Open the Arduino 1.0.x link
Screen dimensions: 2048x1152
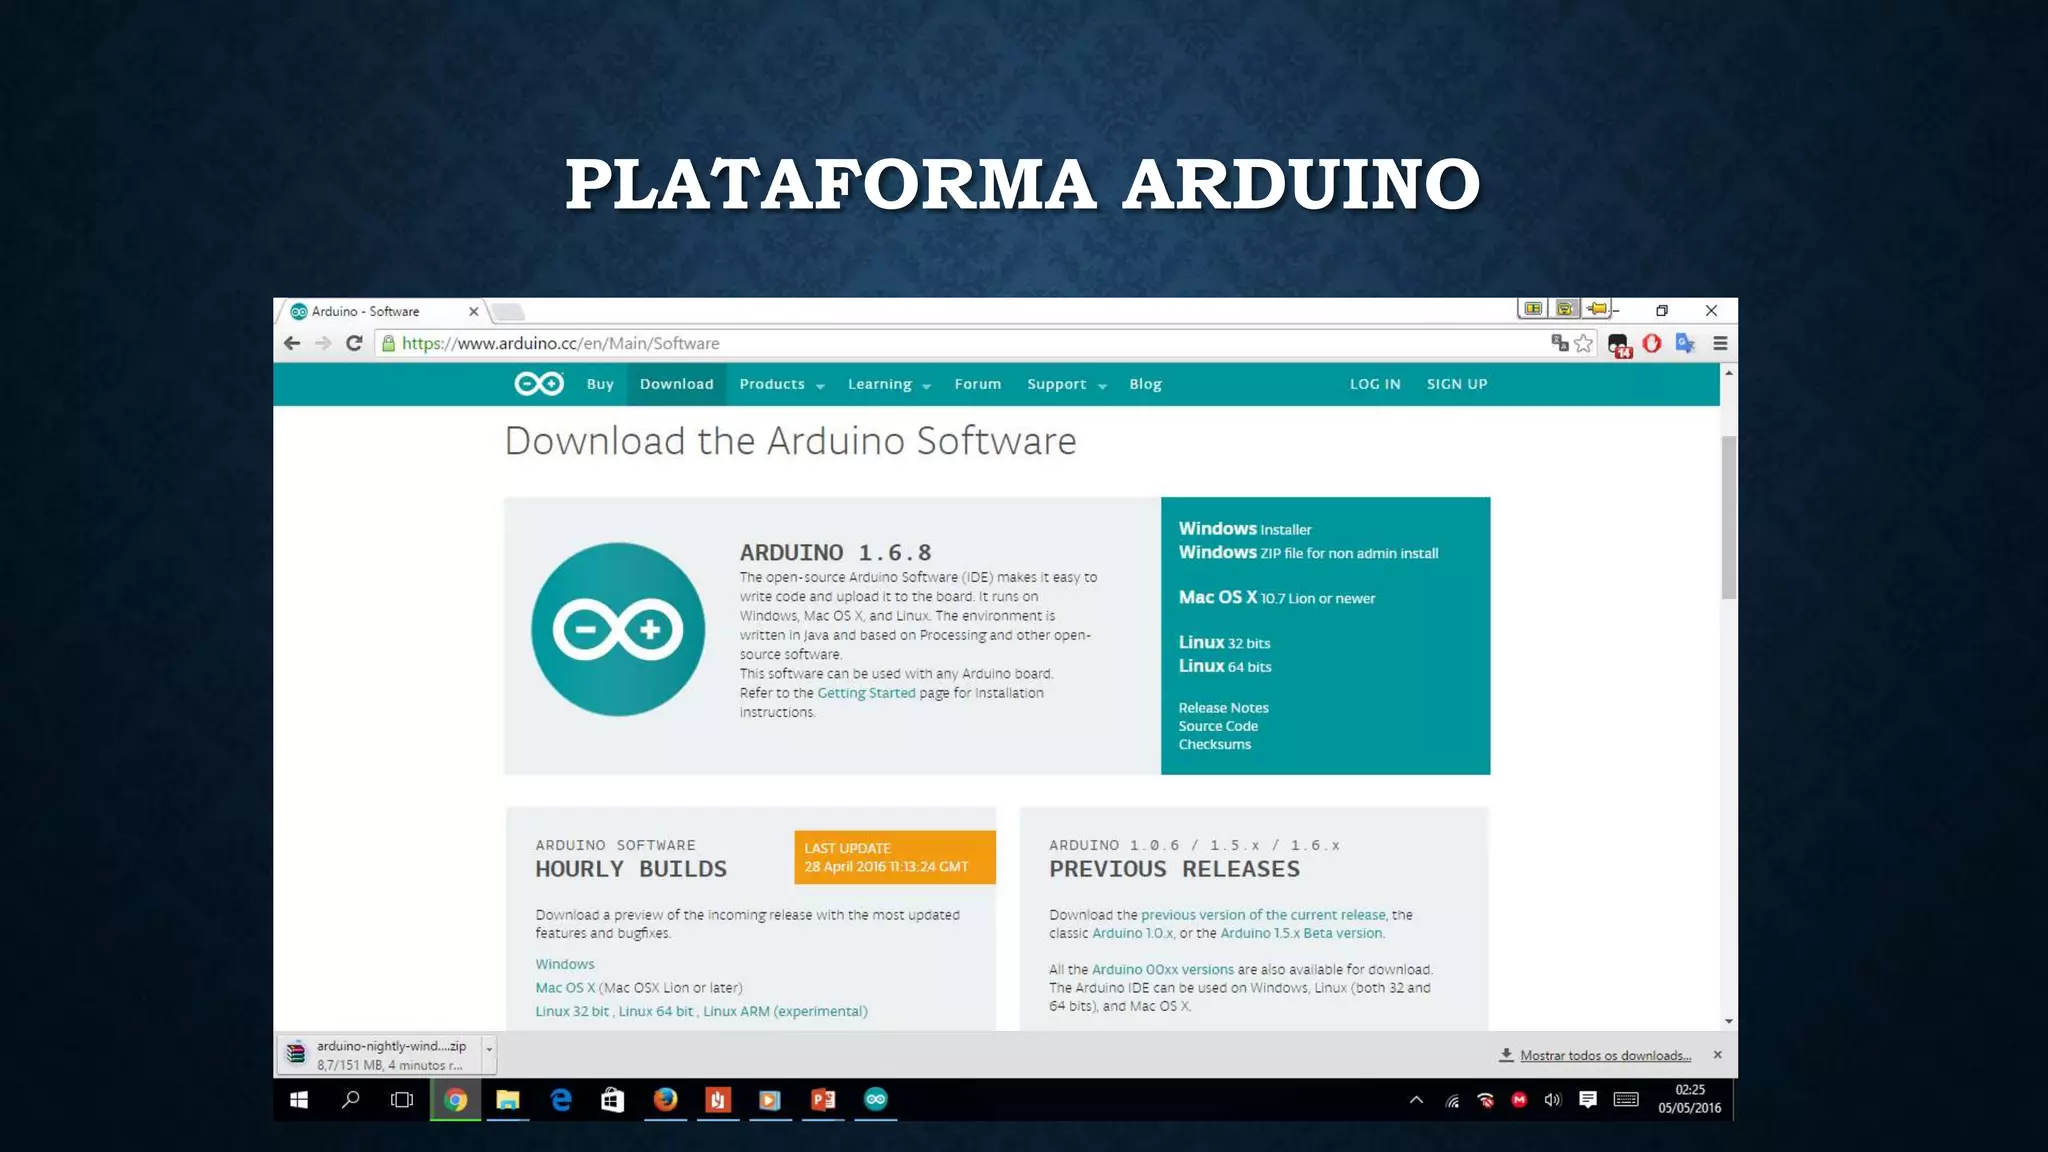(1132, 933)
